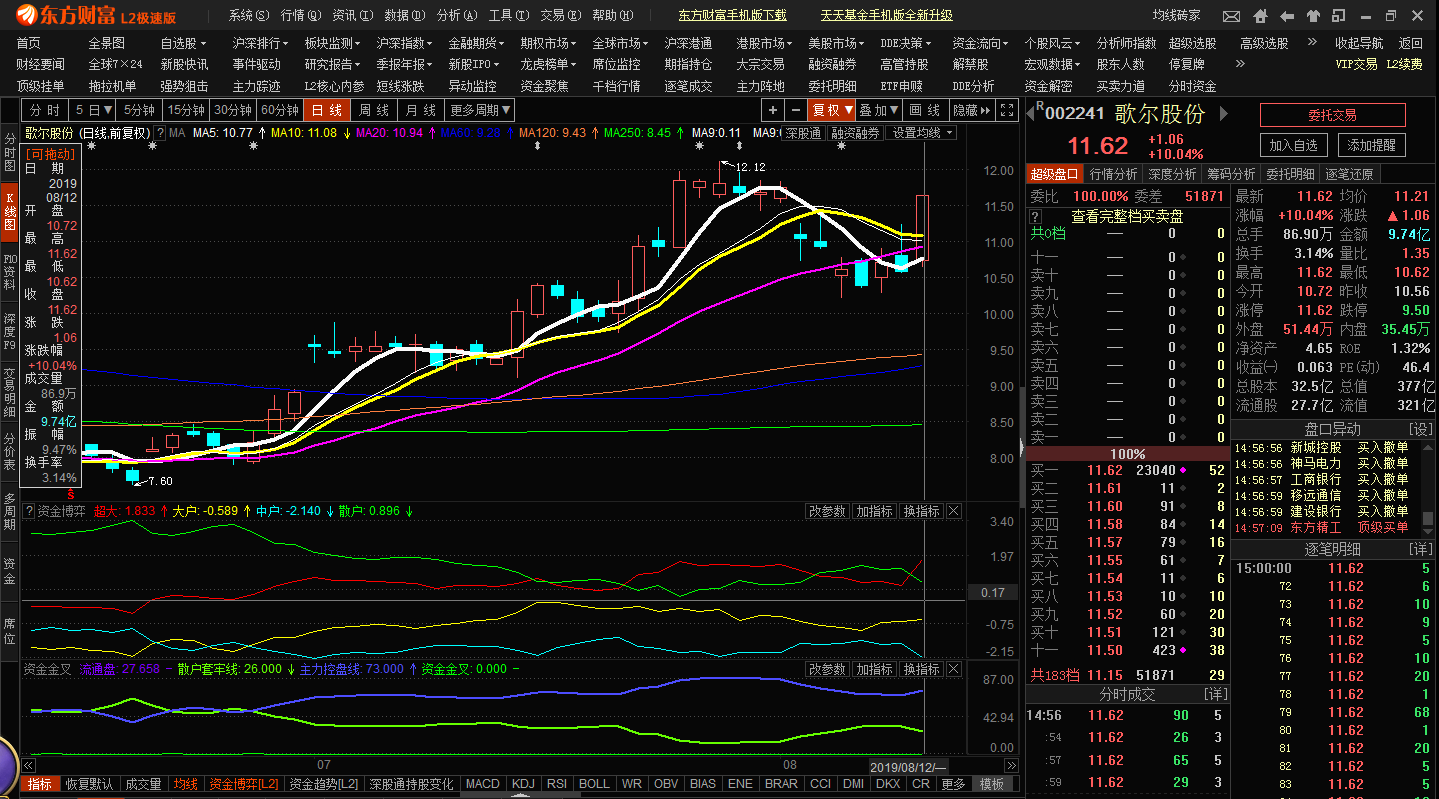Close the 资金博弈 indicator panel
Image resolution: width=1439 pixels, height=799 pixels.
click(x=954, y=511)
